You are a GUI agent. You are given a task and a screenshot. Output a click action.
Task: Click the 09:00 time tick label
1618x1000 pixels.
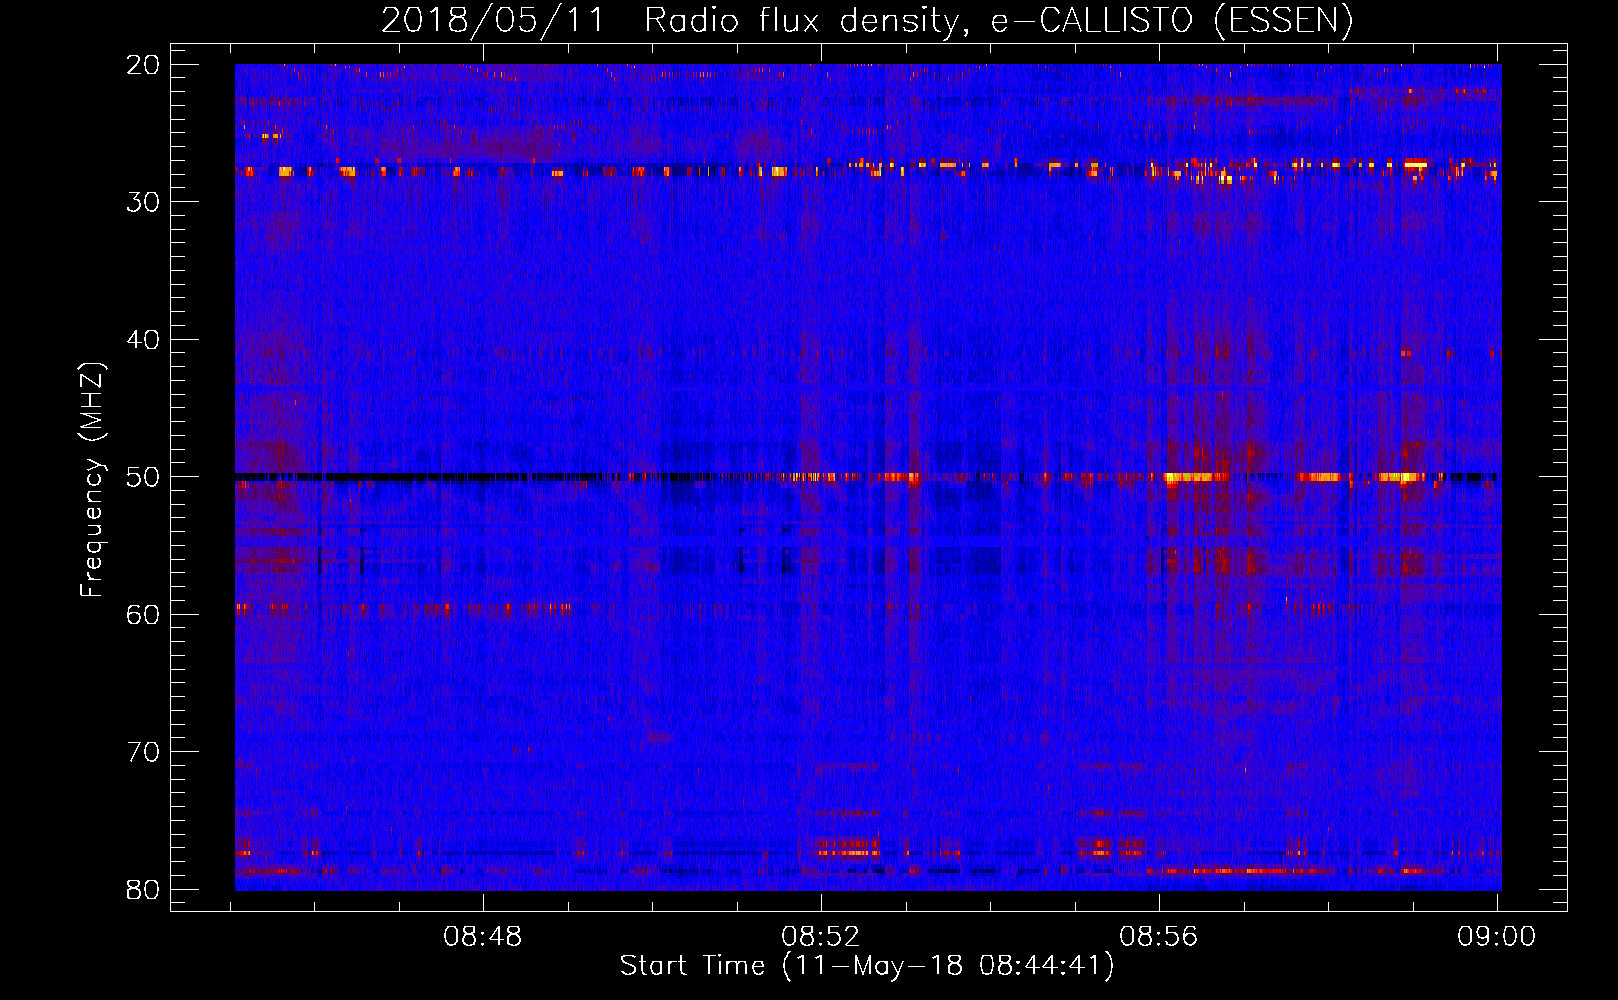coord(1496,936)
